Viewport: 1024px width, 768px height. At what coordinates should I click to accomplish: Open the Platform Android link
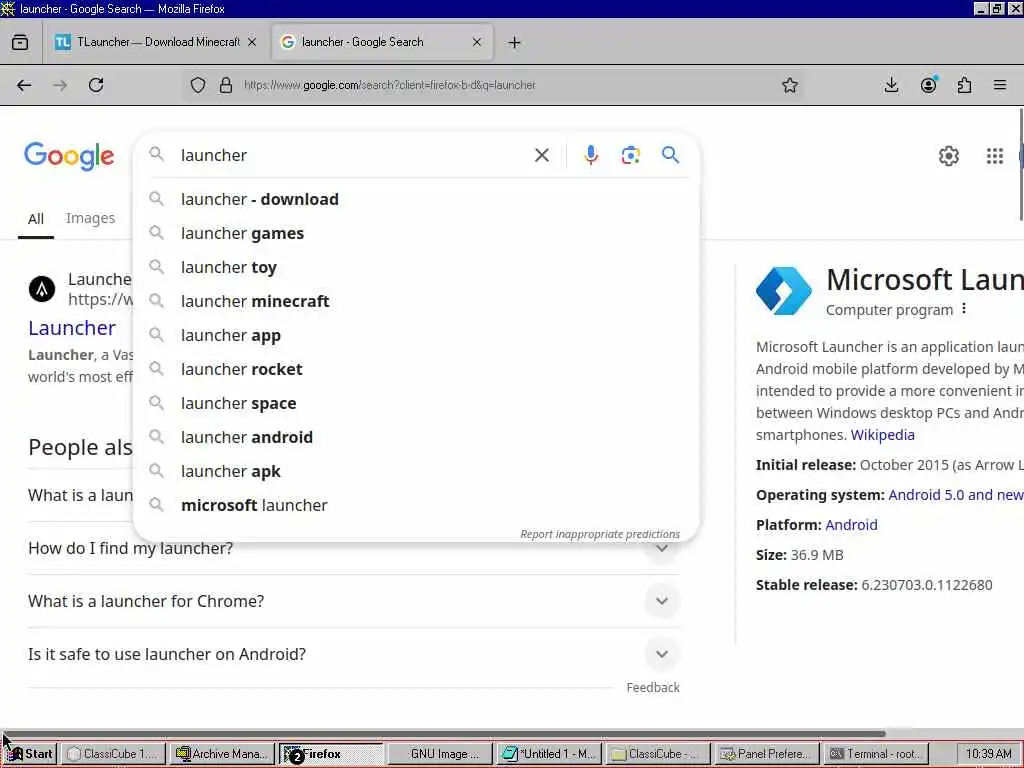pyautogui.click(x=851, y=525)
